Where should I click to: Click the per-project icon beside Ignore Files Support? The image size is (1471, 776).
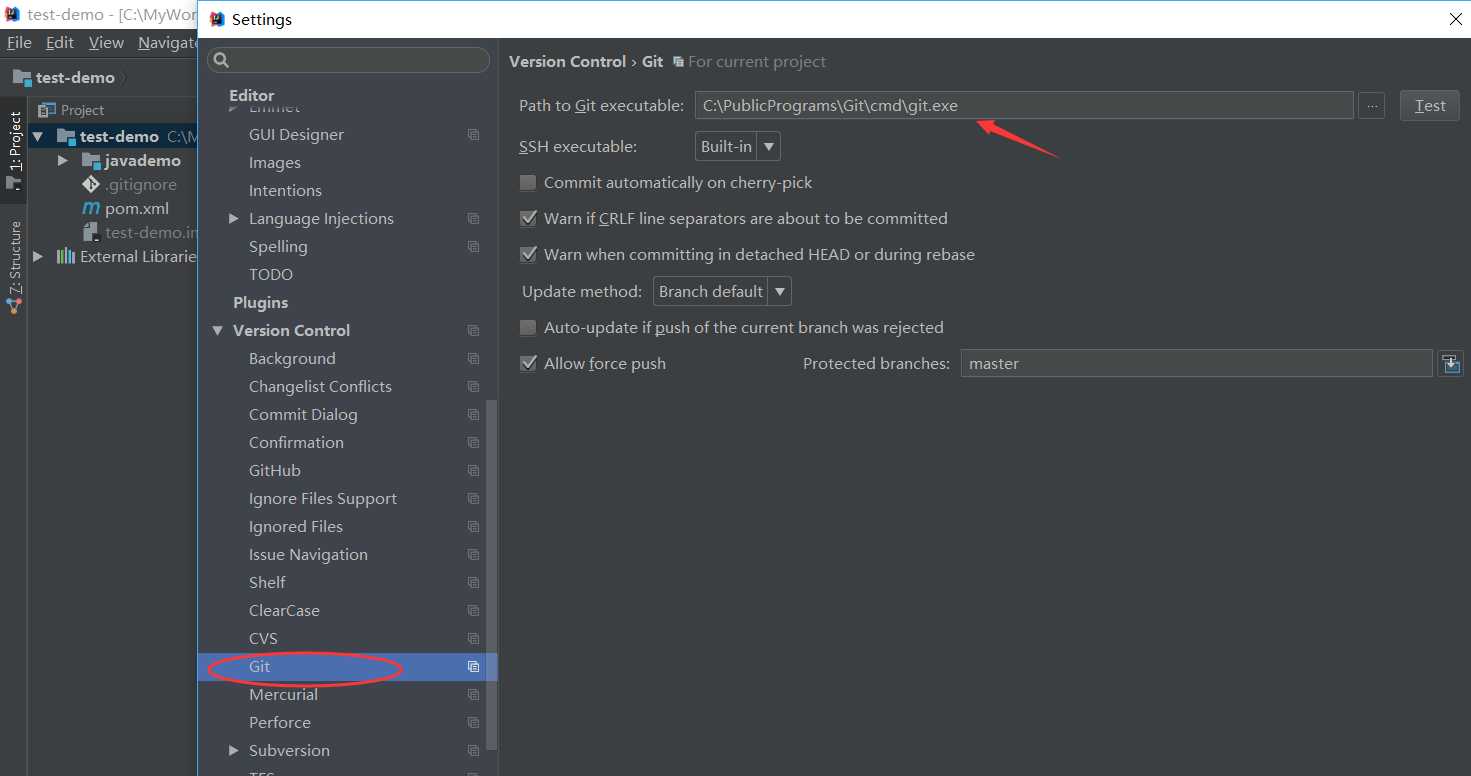tap(474, 499)
